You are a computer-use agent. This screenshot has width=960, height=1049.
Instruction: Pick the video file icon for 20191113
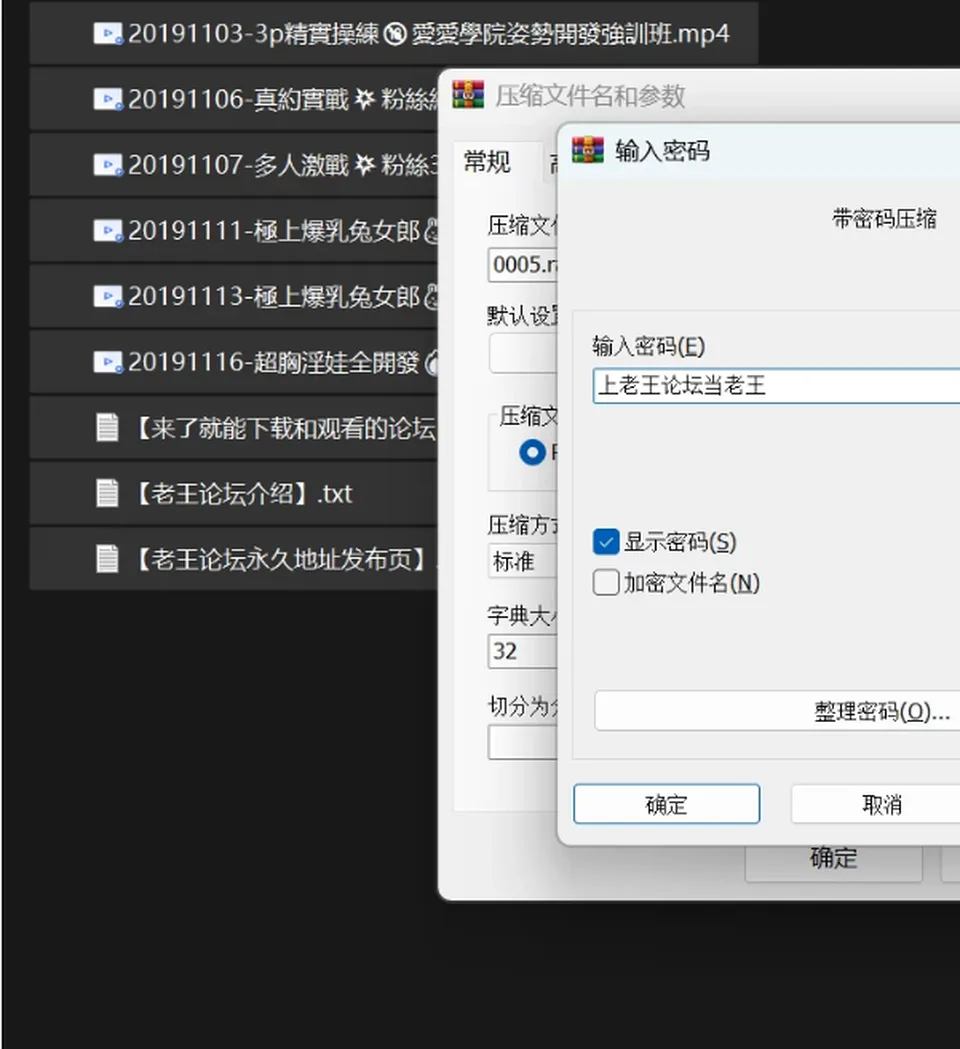click(108, 296)
